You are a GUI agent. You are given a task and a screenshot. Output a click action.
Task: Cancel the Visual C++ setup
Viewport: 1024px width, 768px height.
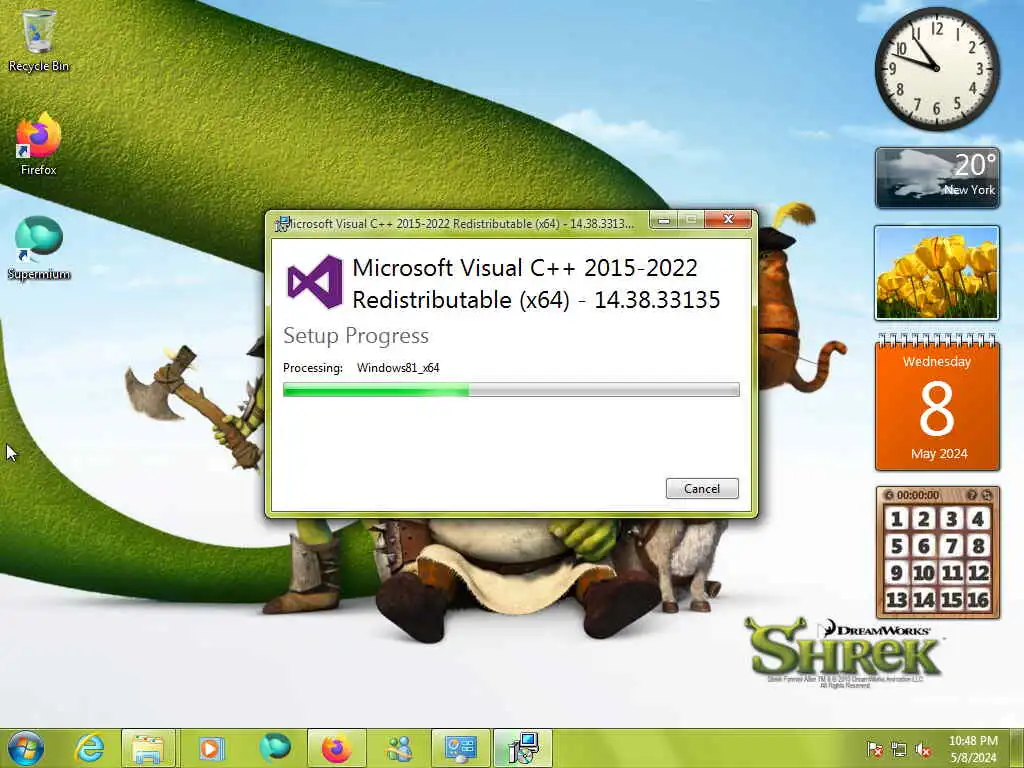coord(702,488)
